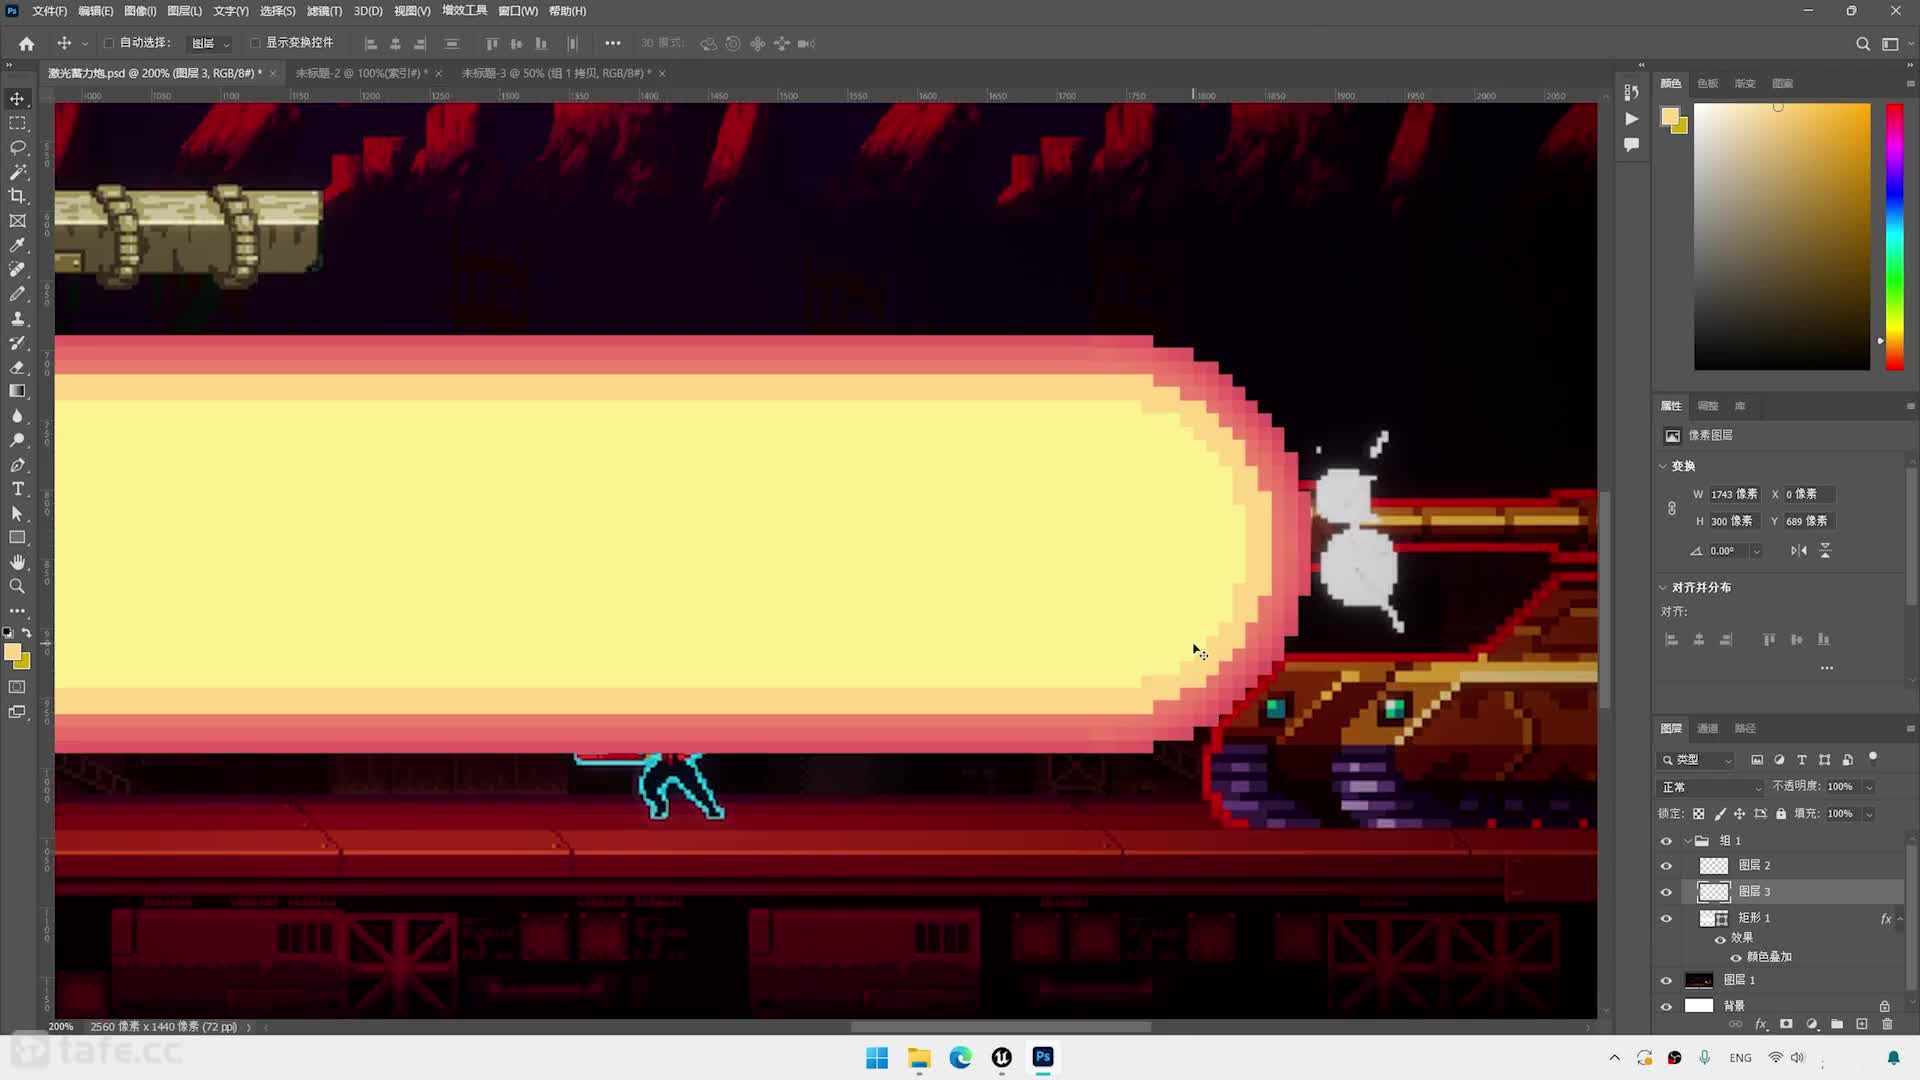Select the Brush tool
This screenshot has width=1920, height=1080.
pos(17,294)
